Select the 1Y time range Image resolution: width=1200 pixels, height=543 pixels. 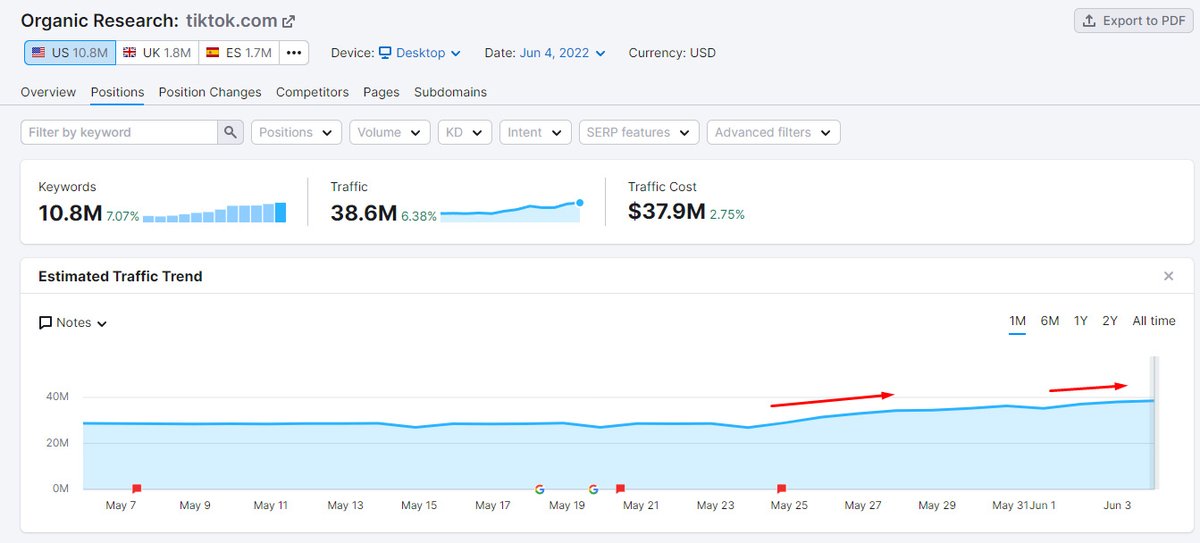pos(1081,321)
